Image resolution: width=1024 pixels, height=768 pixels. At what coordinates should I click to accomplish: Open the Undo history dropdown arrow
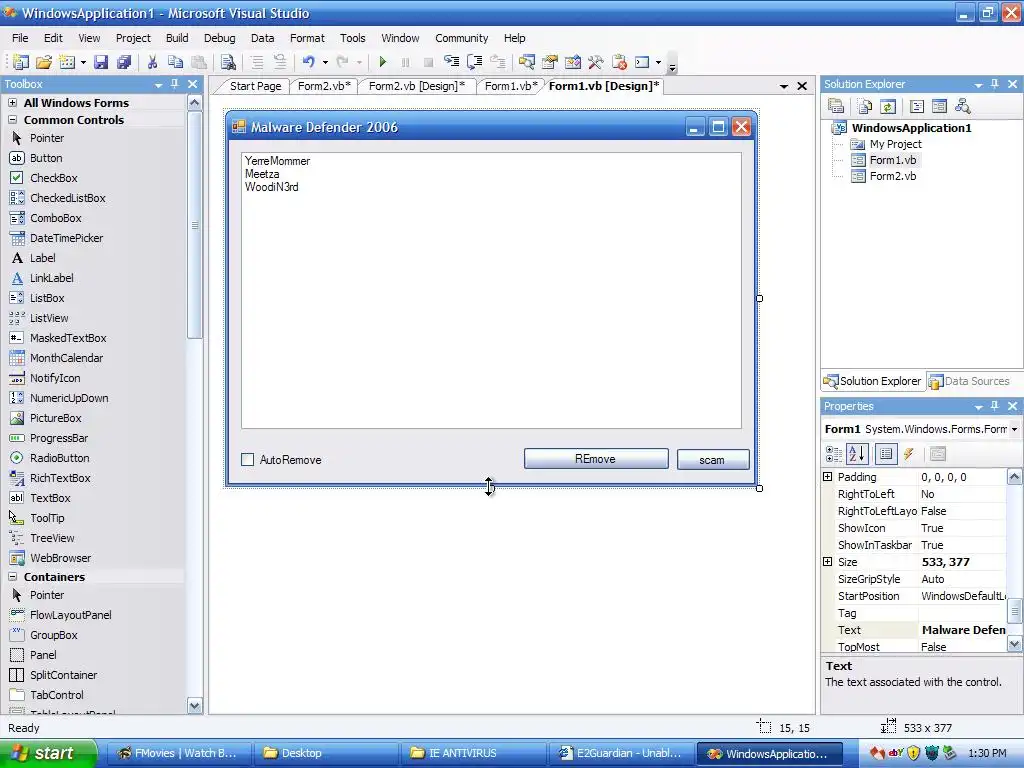[x=325, y=62]
